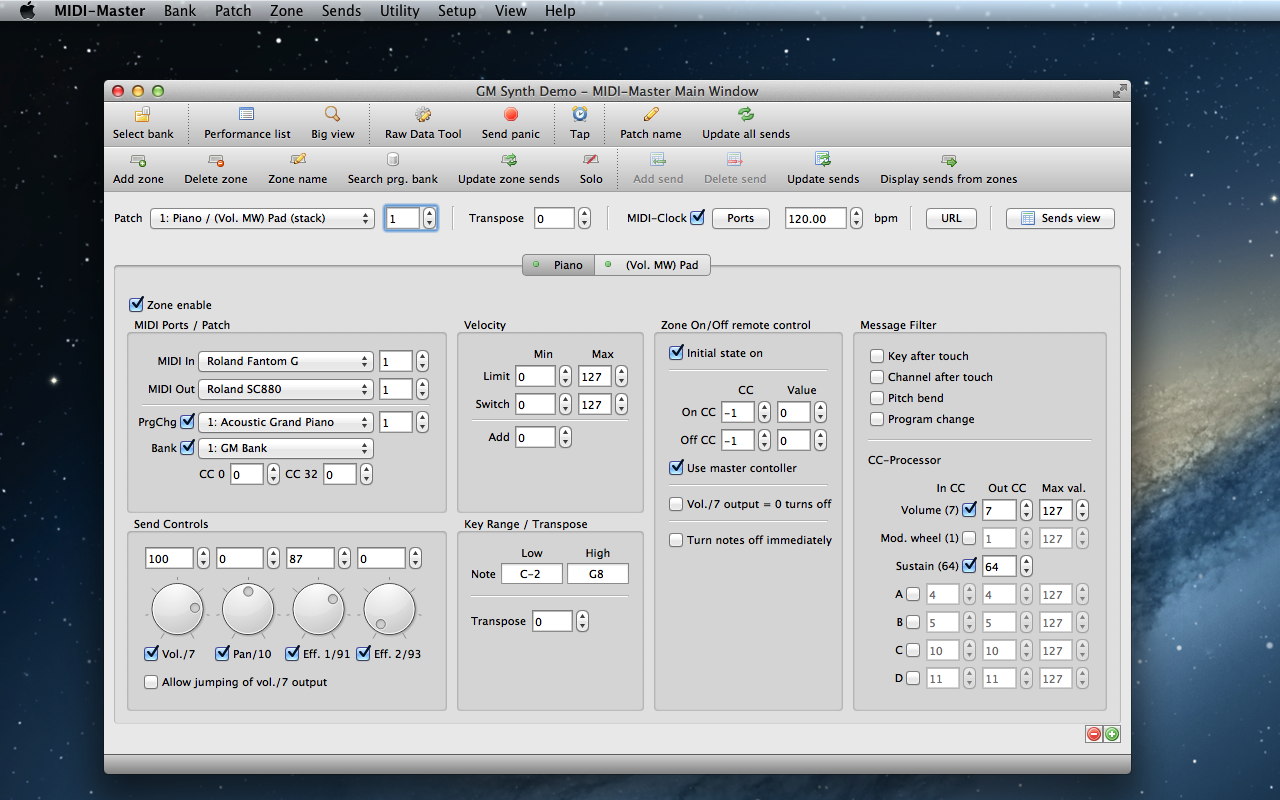Click the bpm field showing 120.00
This screenshot has height=800, width=1280.
click(816, 218)
